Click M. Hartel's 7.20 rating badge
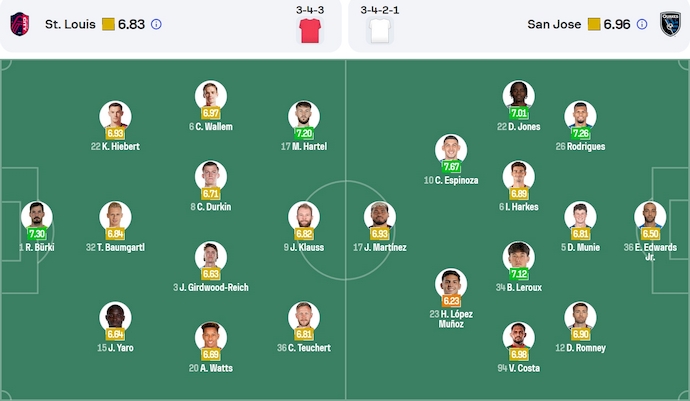 pos(303,133)
